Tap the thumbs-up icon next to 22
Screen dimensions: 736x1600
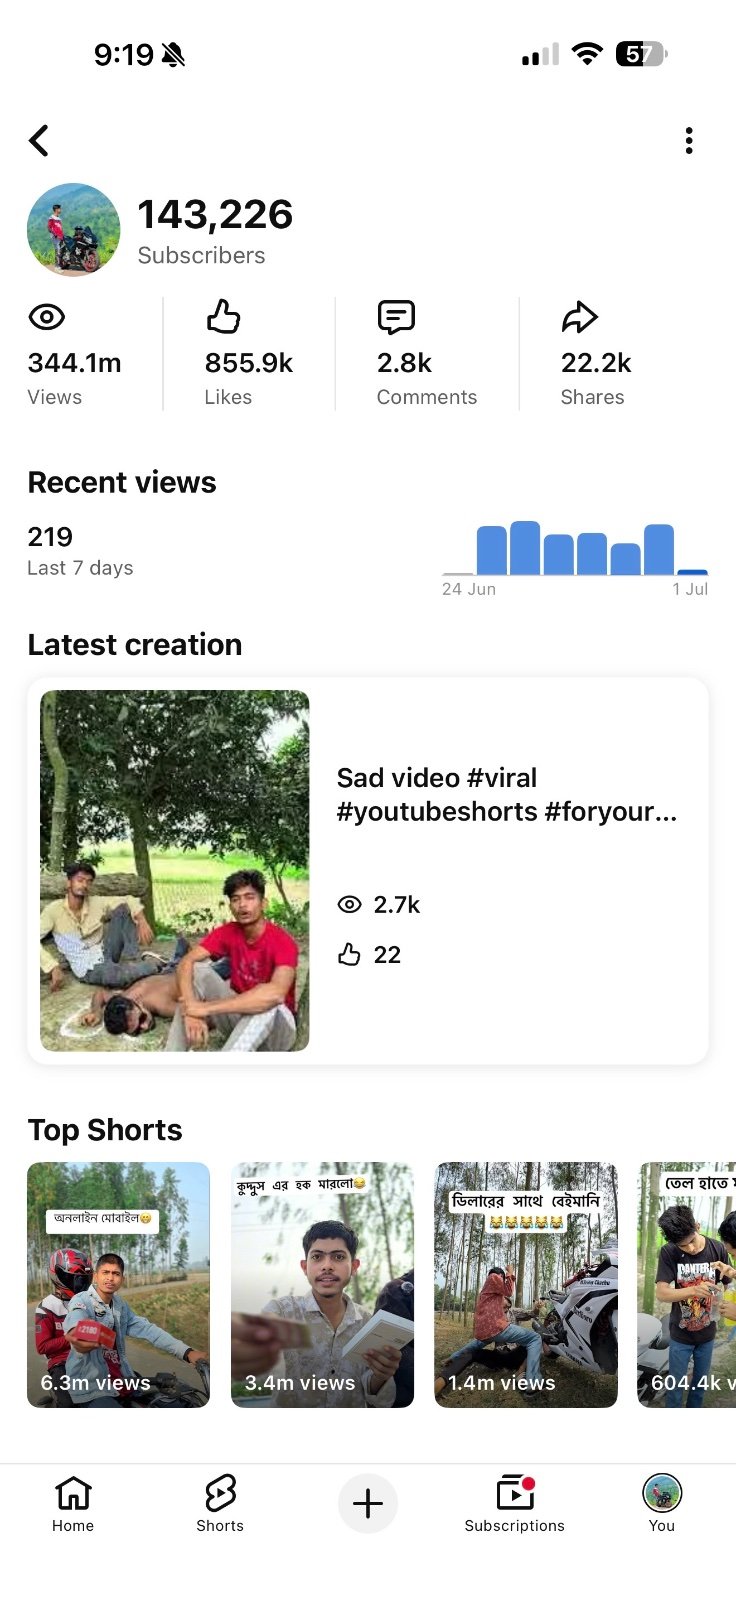[349, 955]
